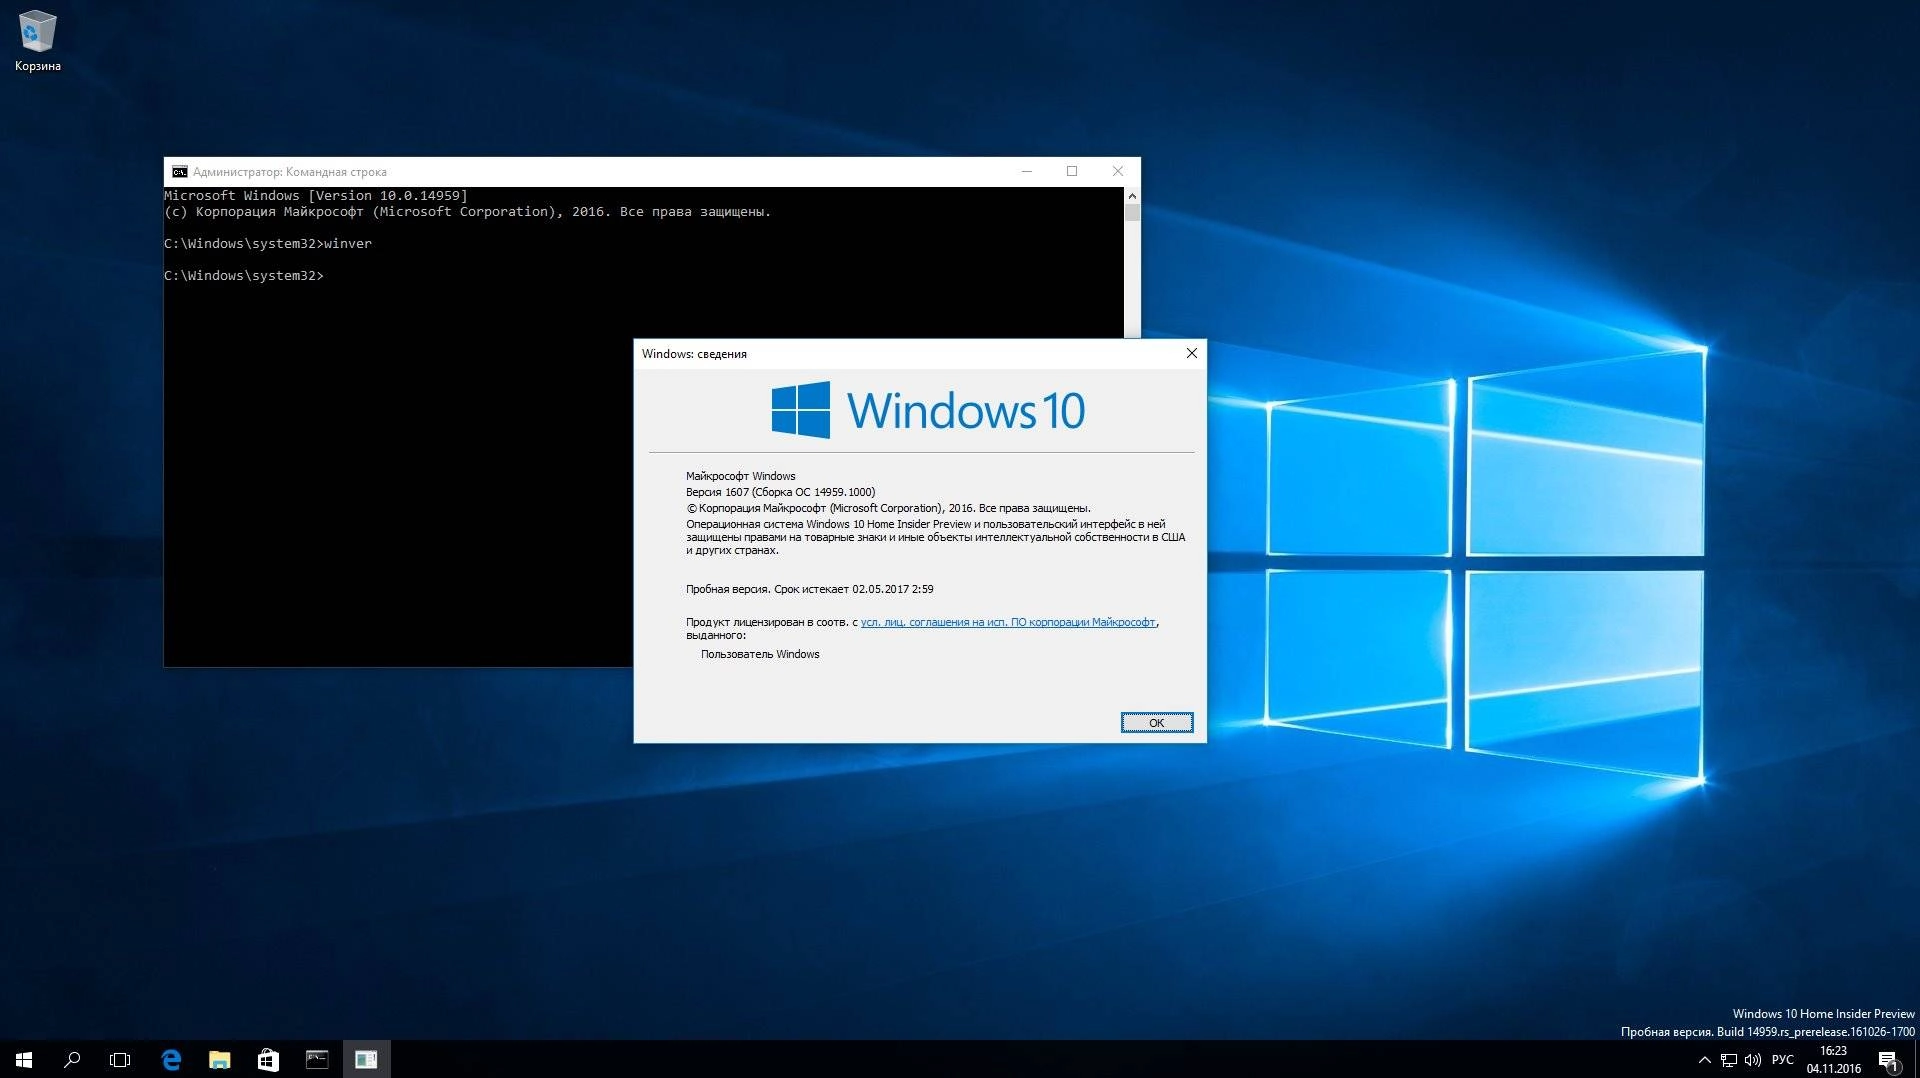Open the Microsoft license terms link

1008,622
